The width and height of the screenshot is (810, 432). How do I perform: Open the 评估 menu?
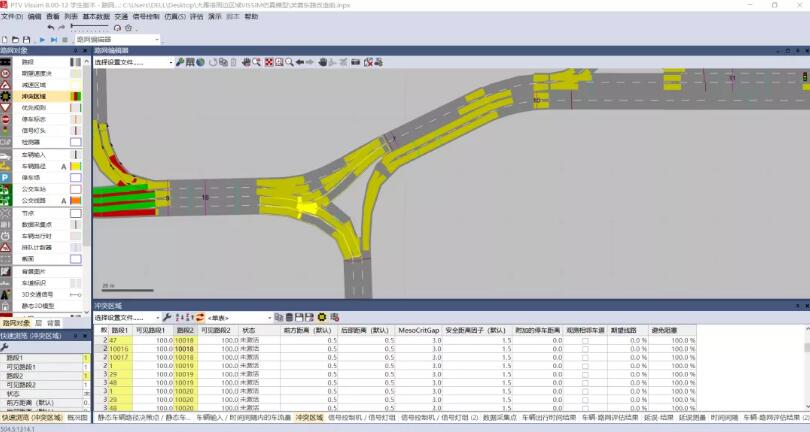tap(196, 17)
